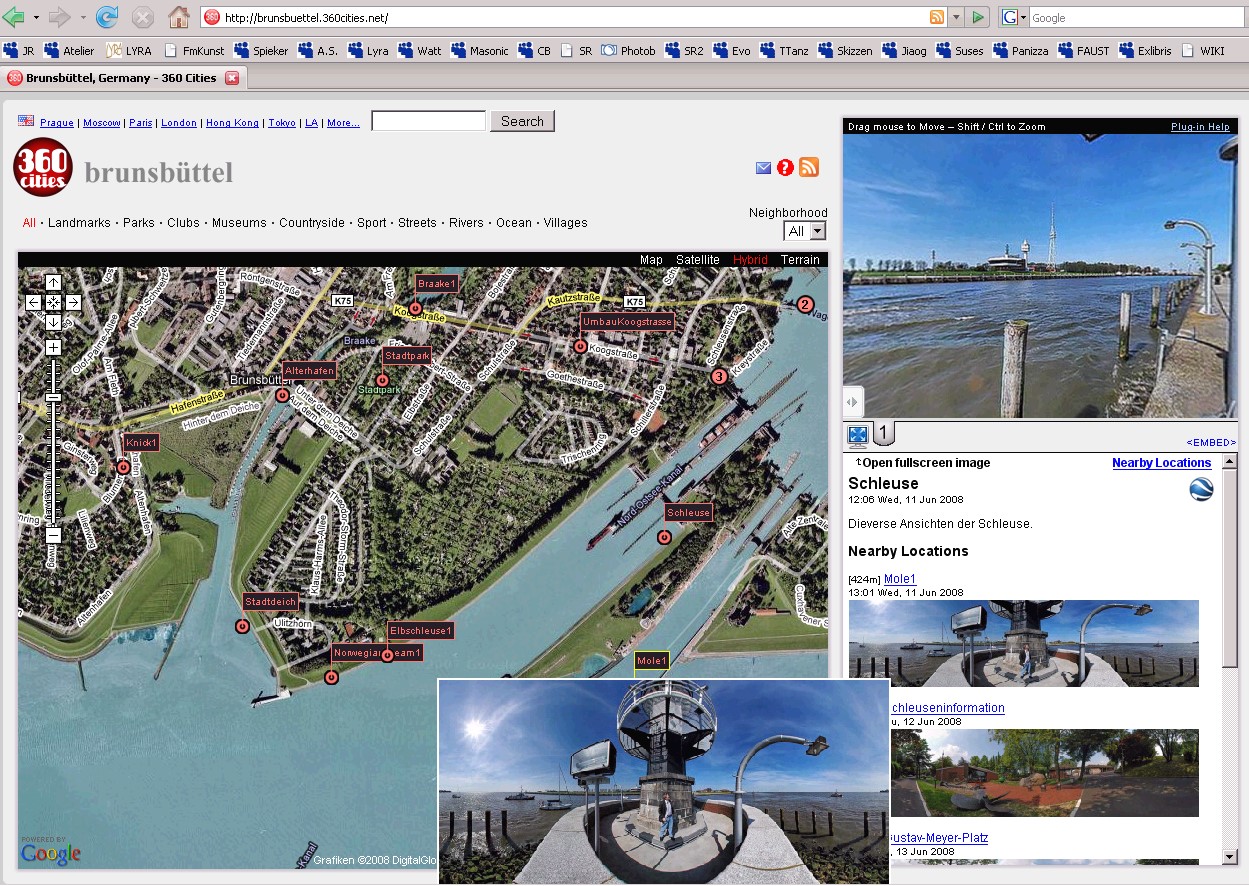Open the Nearby Locations link

click(x=1161, y=463)
